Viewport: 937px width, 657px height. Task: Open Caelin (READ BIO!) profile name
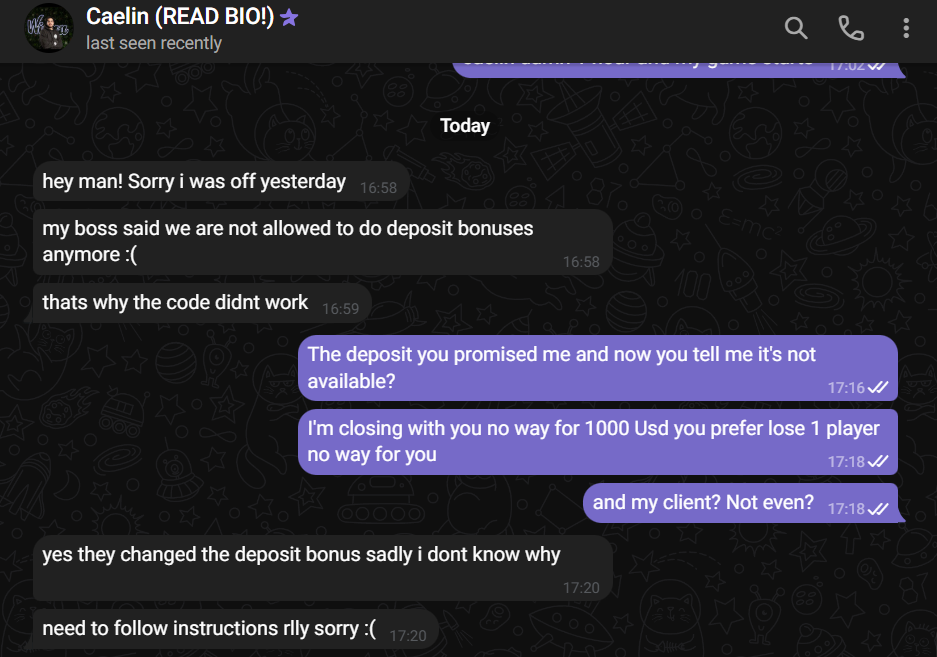click(x=180, y=17)
